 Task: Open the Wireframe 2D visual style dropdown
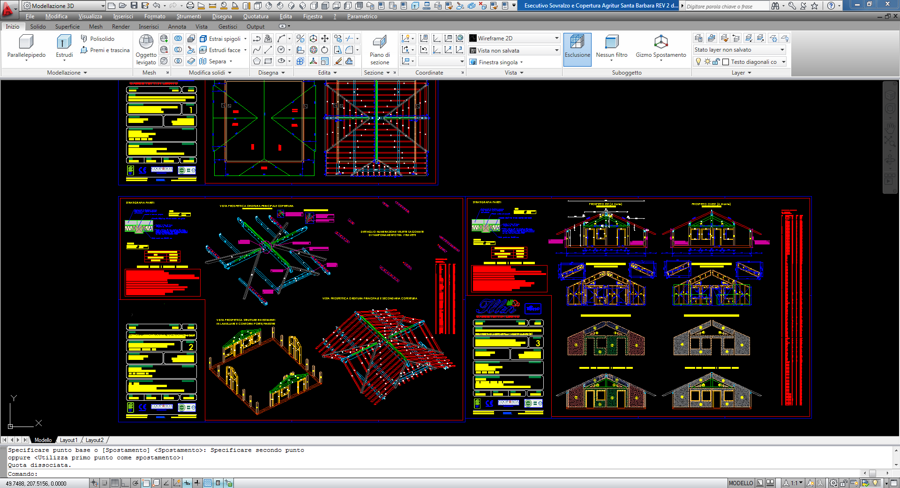tap(515, 39)
